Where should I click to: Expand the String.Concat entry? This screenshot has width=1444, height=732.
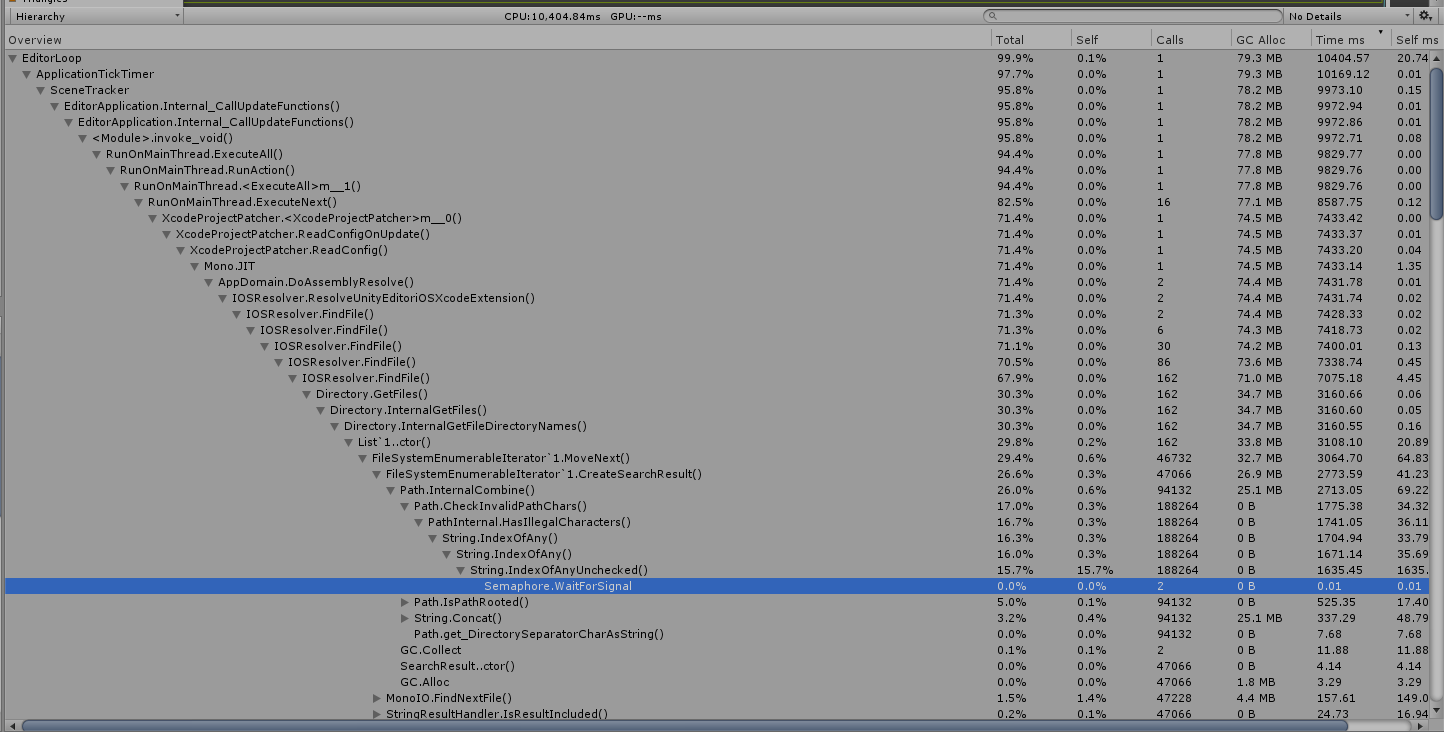405,618
